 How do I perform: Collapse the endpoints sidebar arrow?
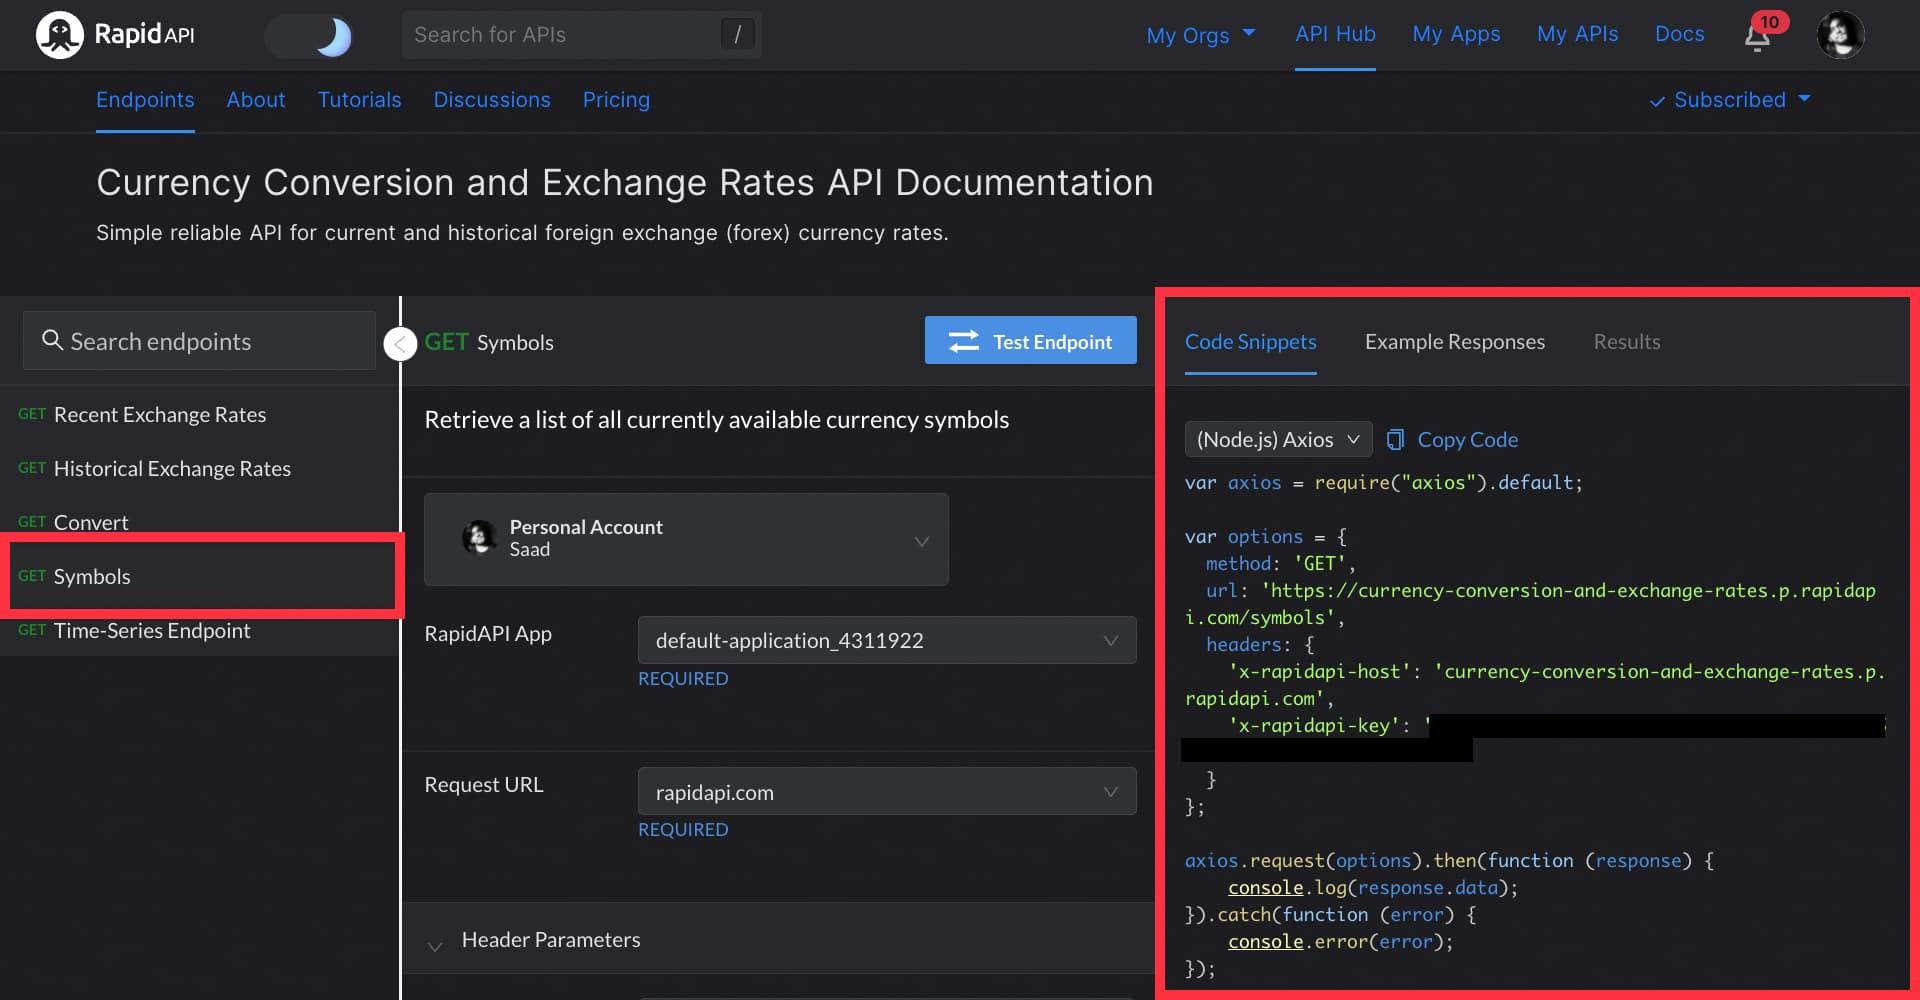[400, 344]
